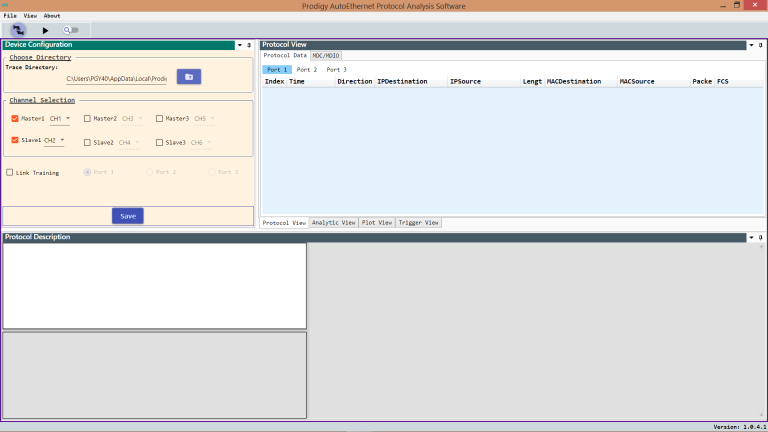Open Device Configuration panel options arrow
This screenshot has width=768, height=432.
(x=240, y=45)
